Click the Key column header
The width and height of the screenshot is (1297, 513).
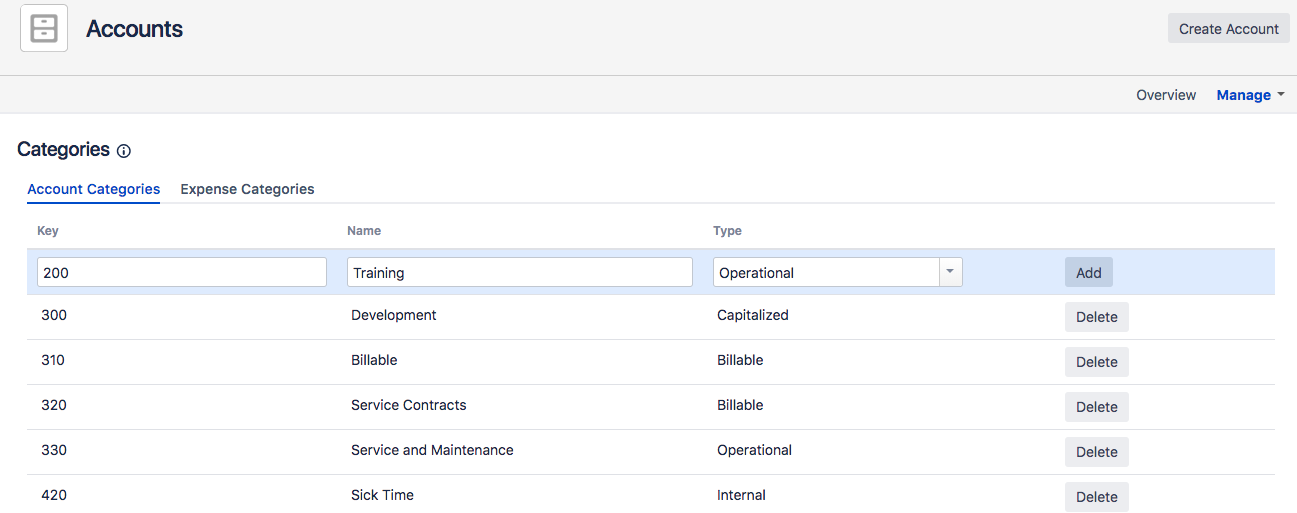coord(48,231)
